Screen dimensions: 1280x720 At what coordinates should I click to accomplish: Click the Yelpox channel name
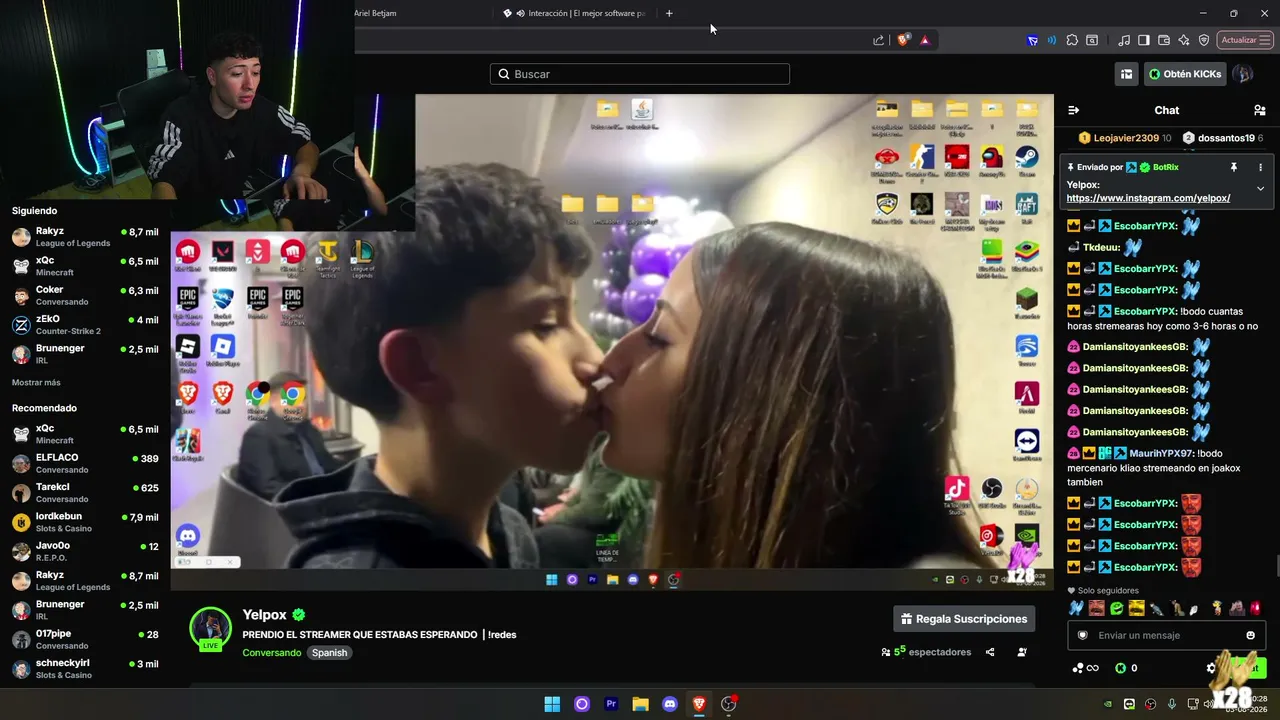(x=265, y=615)
